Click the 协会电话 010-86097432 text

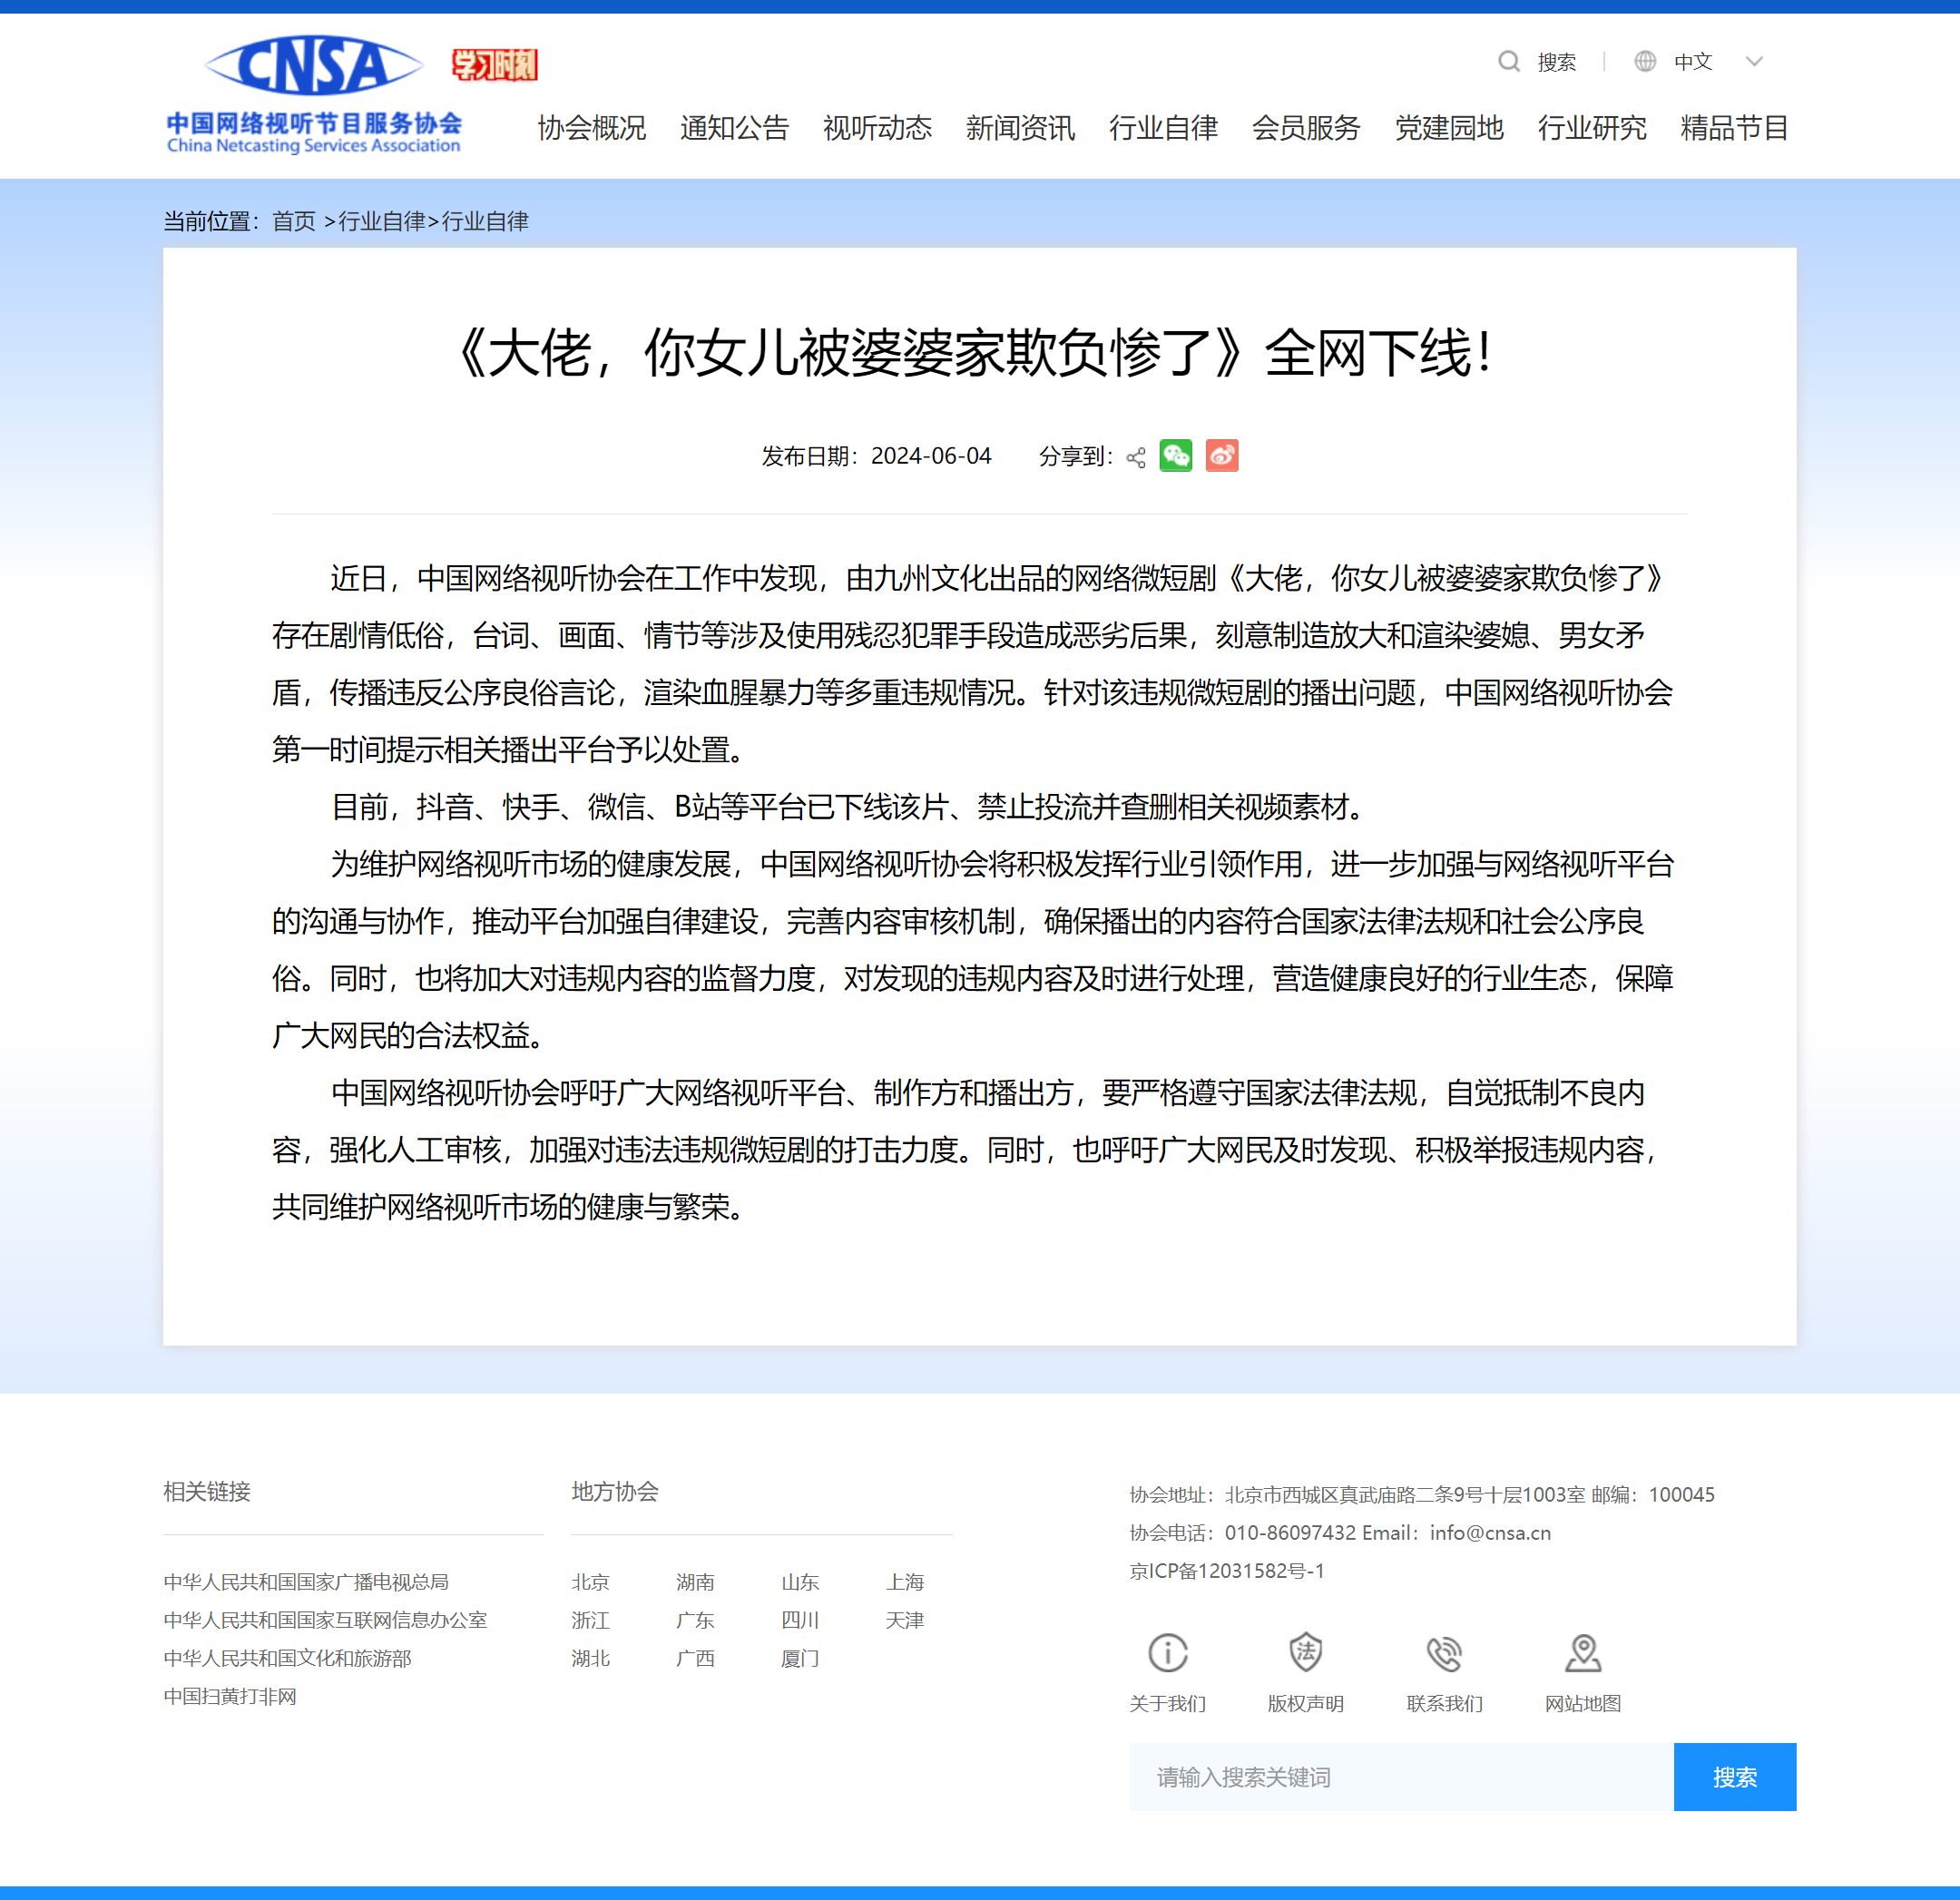tap(1243, 1533)
